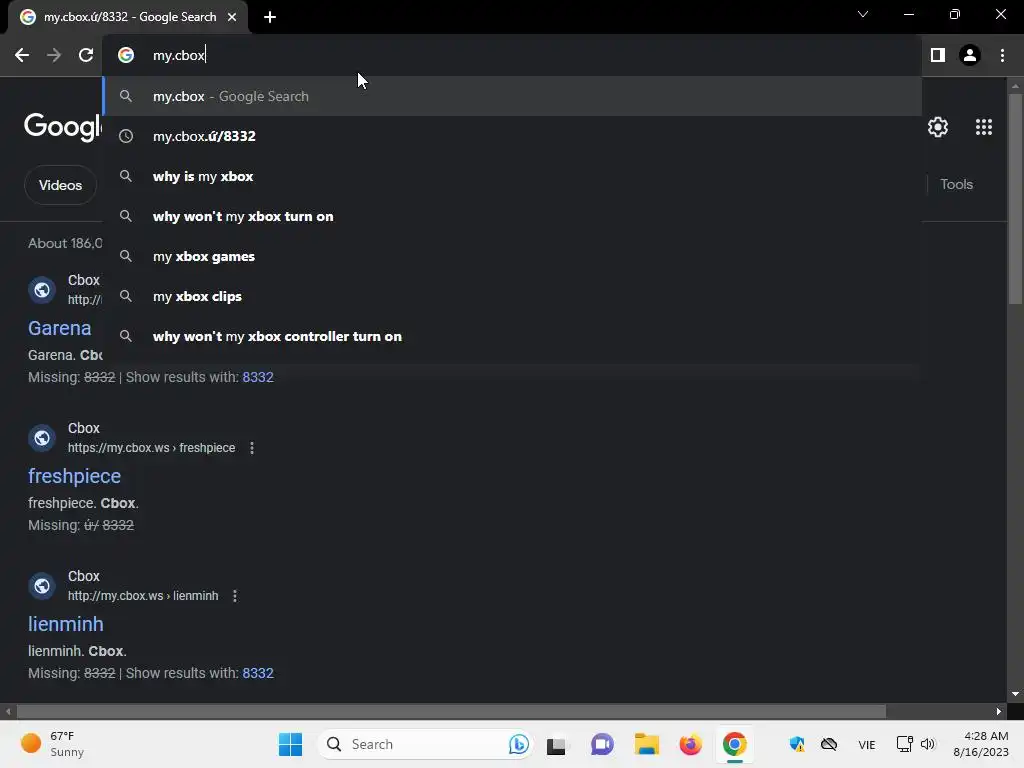Select the my.cbox Google Search tab

click(x=128, y=17)
